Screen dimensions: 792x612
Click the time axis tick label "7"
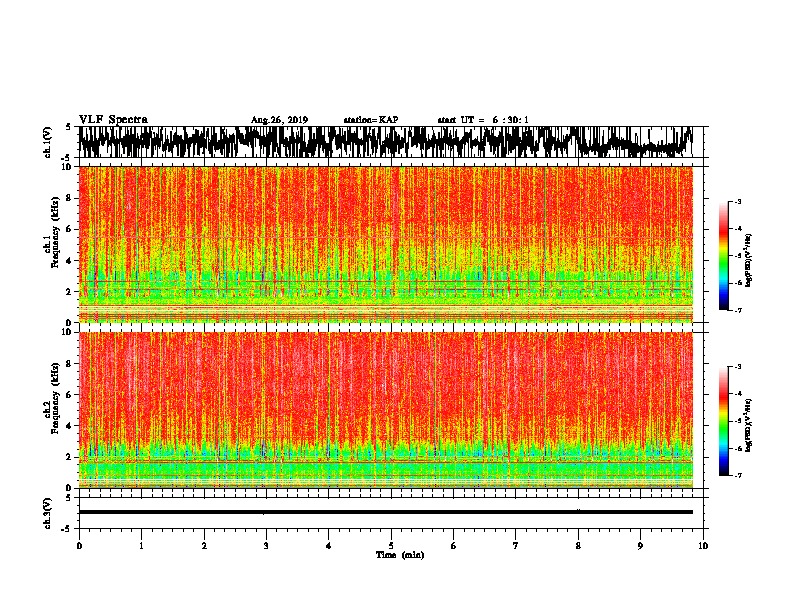(516, 546)
